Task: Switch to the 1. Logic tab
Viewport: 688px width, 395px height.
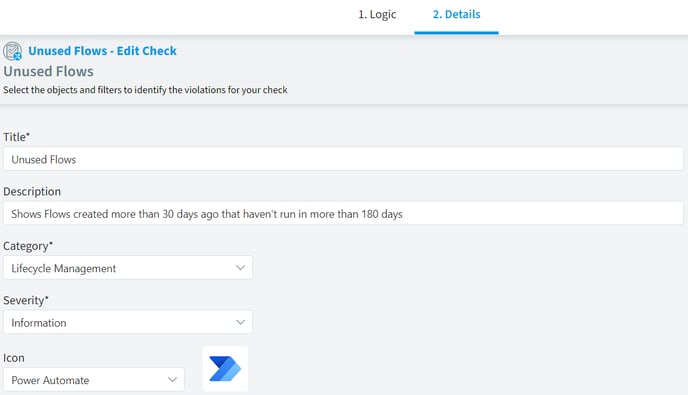Action: 377,14
